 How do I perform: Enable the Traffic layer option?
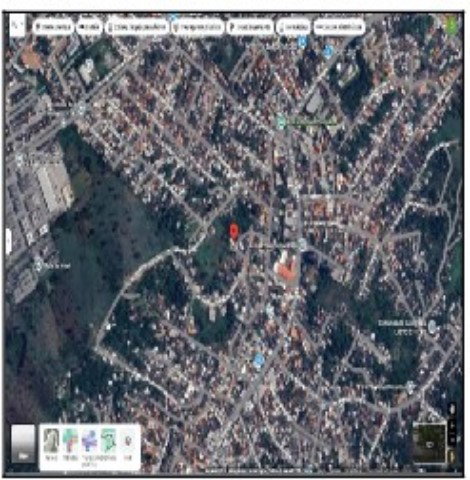click(x=70, y=445)
